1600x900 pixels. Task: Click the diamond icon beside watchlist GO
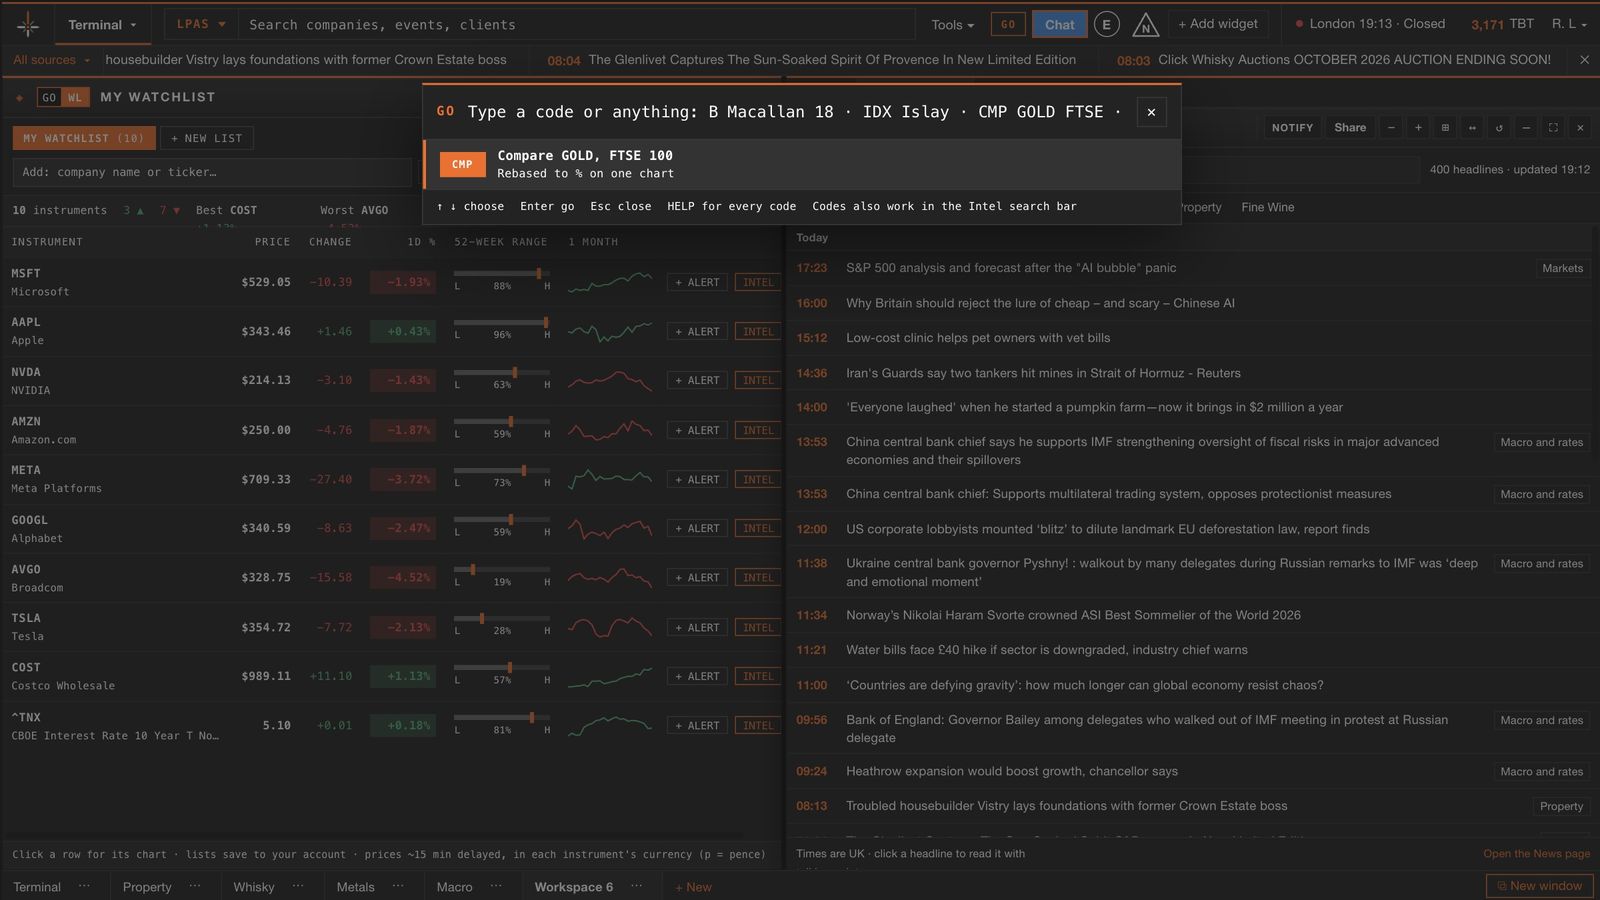click(20, 97)
